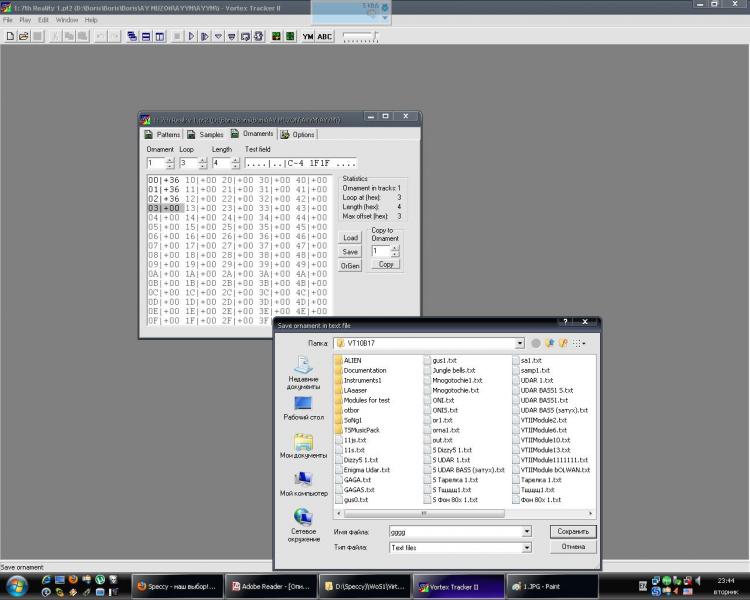Expand the file name dropdown
Screen dimensions: 750x600
[527, 532]
